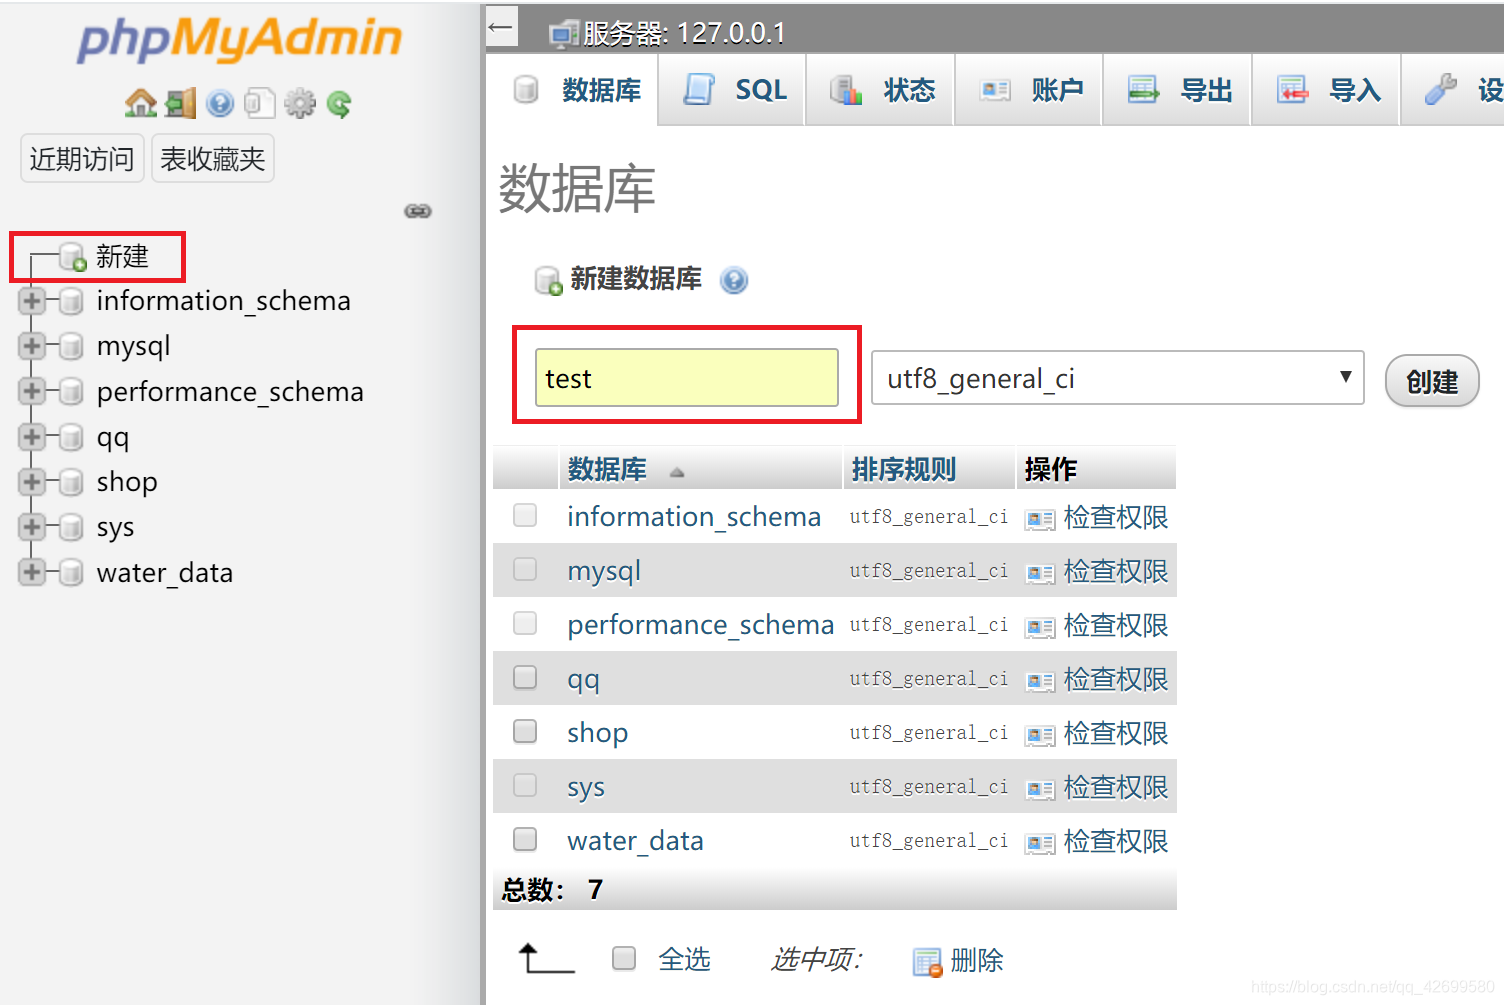Open water_data link in database table

click(635, 841)
